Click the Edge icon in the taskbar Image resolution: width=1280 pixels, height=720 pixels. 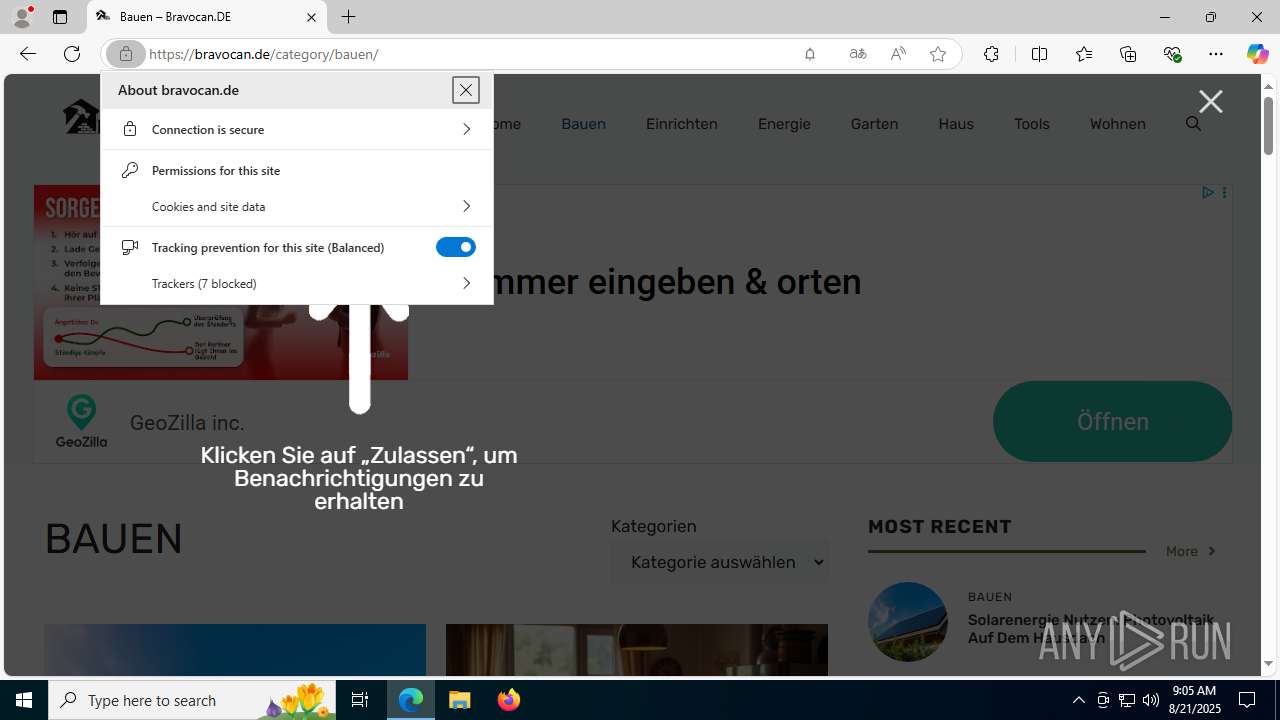pos(411,700)
